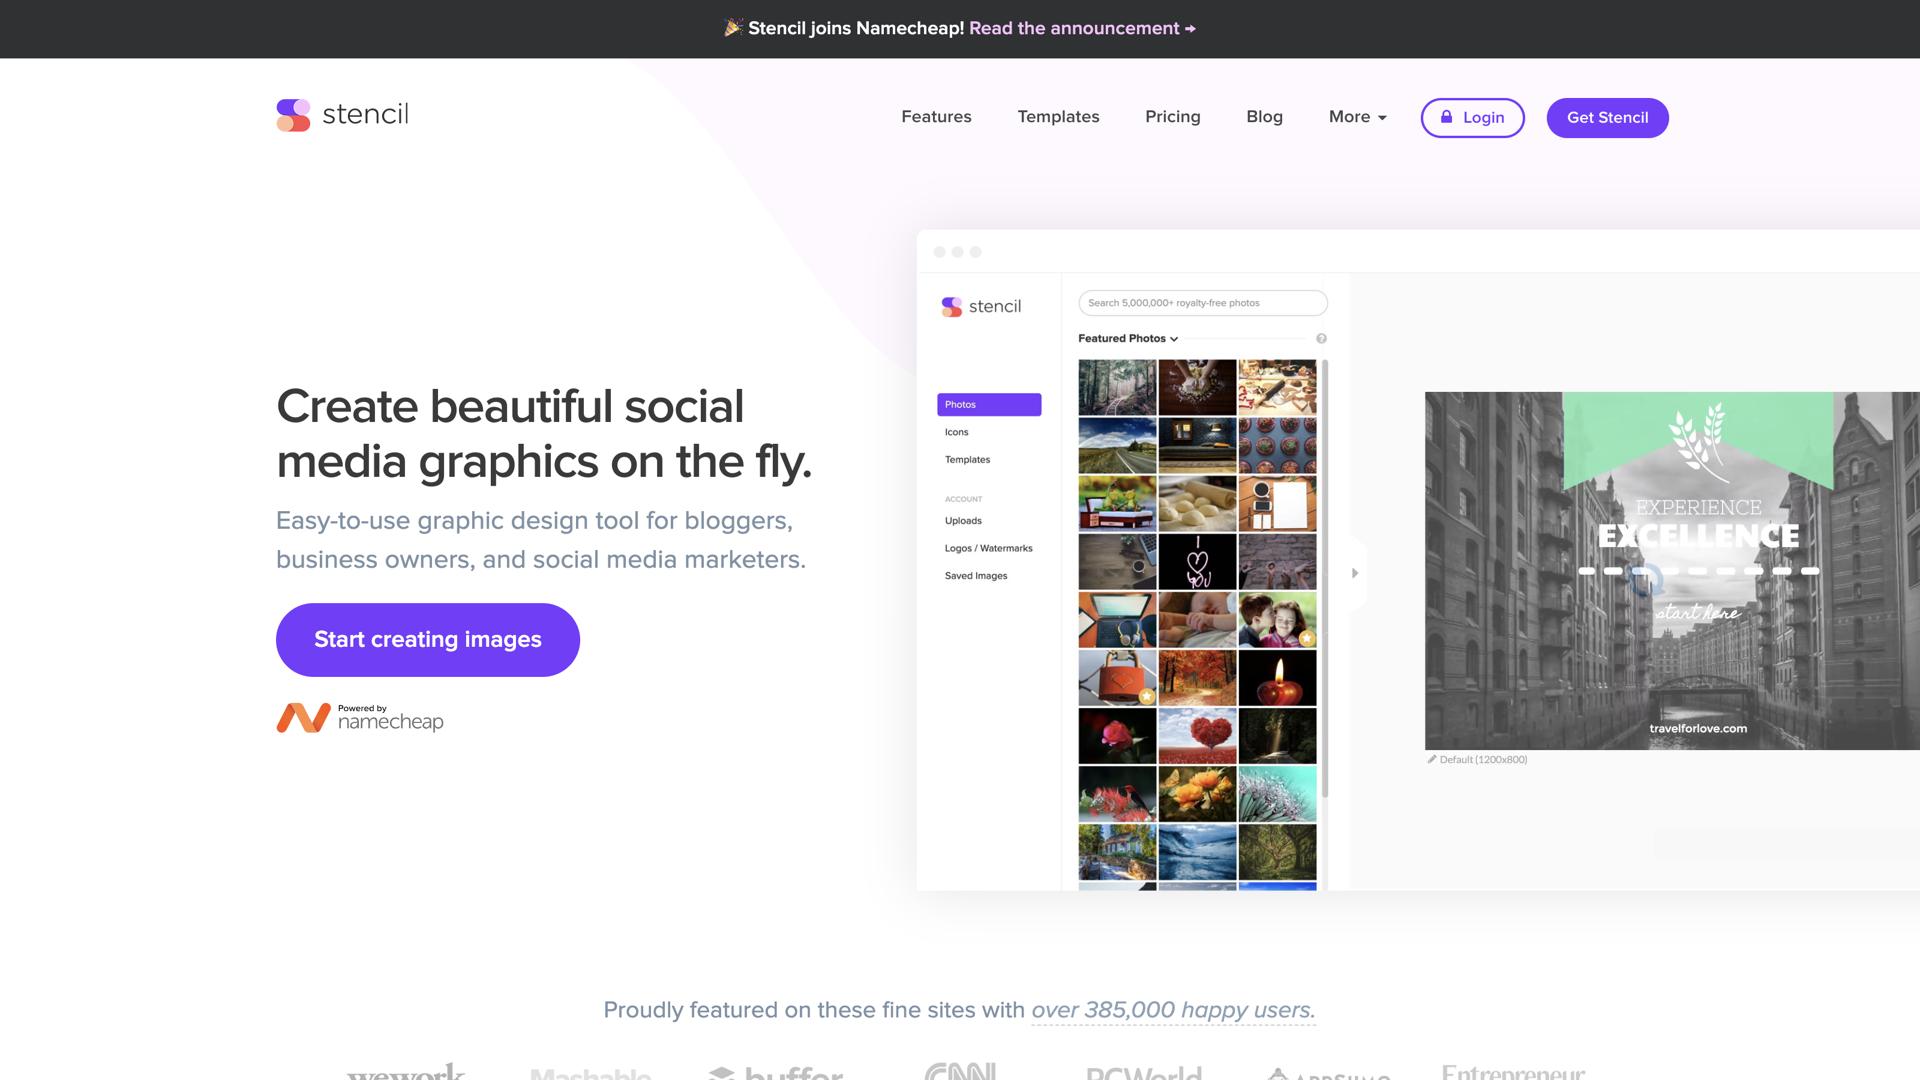Click the royalty-free photos search field
Viewport: 1920px width, 1080px height.
tap(1202, 303)
